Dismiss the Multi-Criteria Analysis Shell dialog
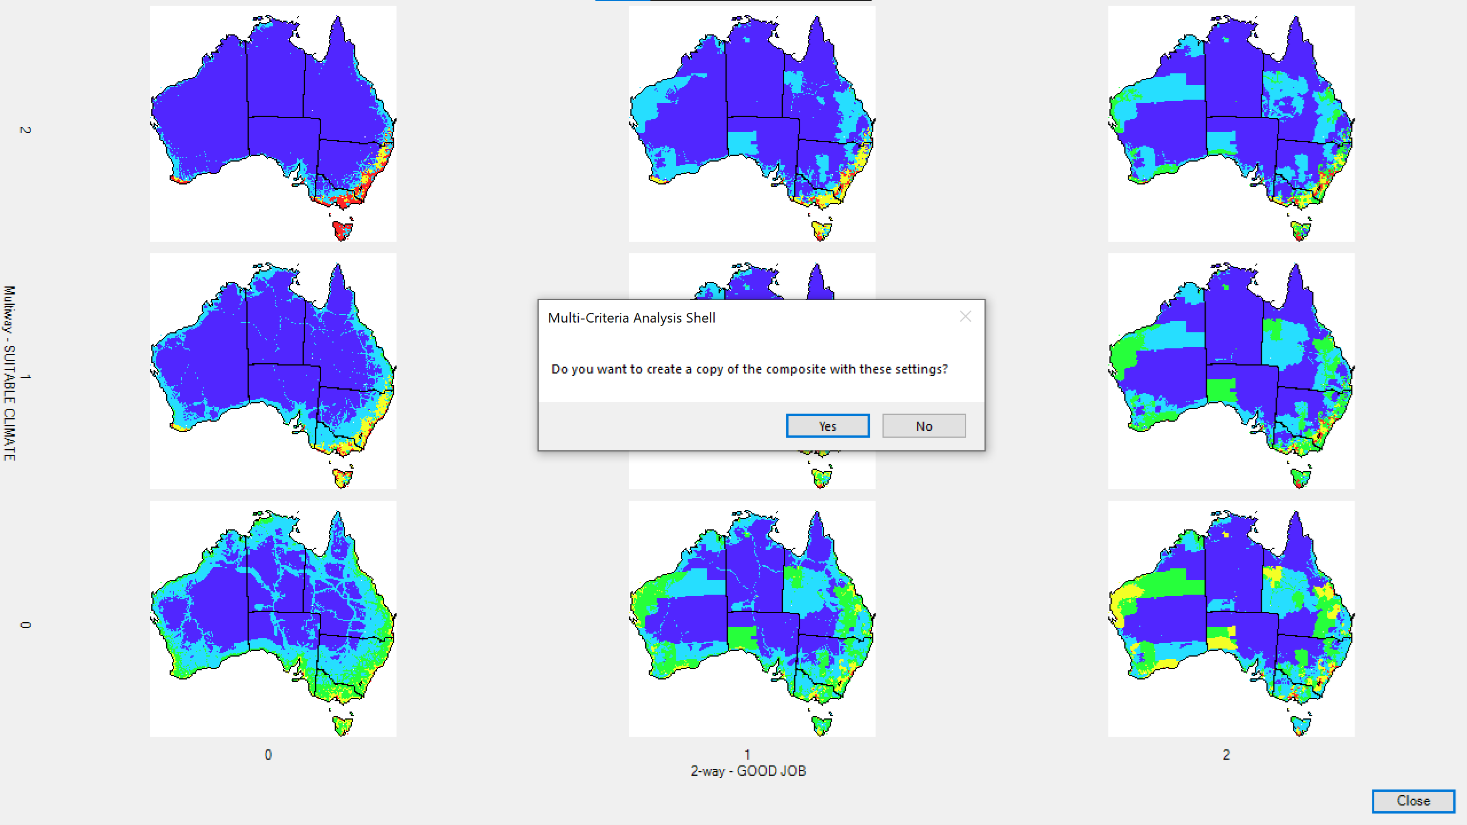Viewport: 1467px width, 825px height. pyautogui.click(x=965, y=317)
